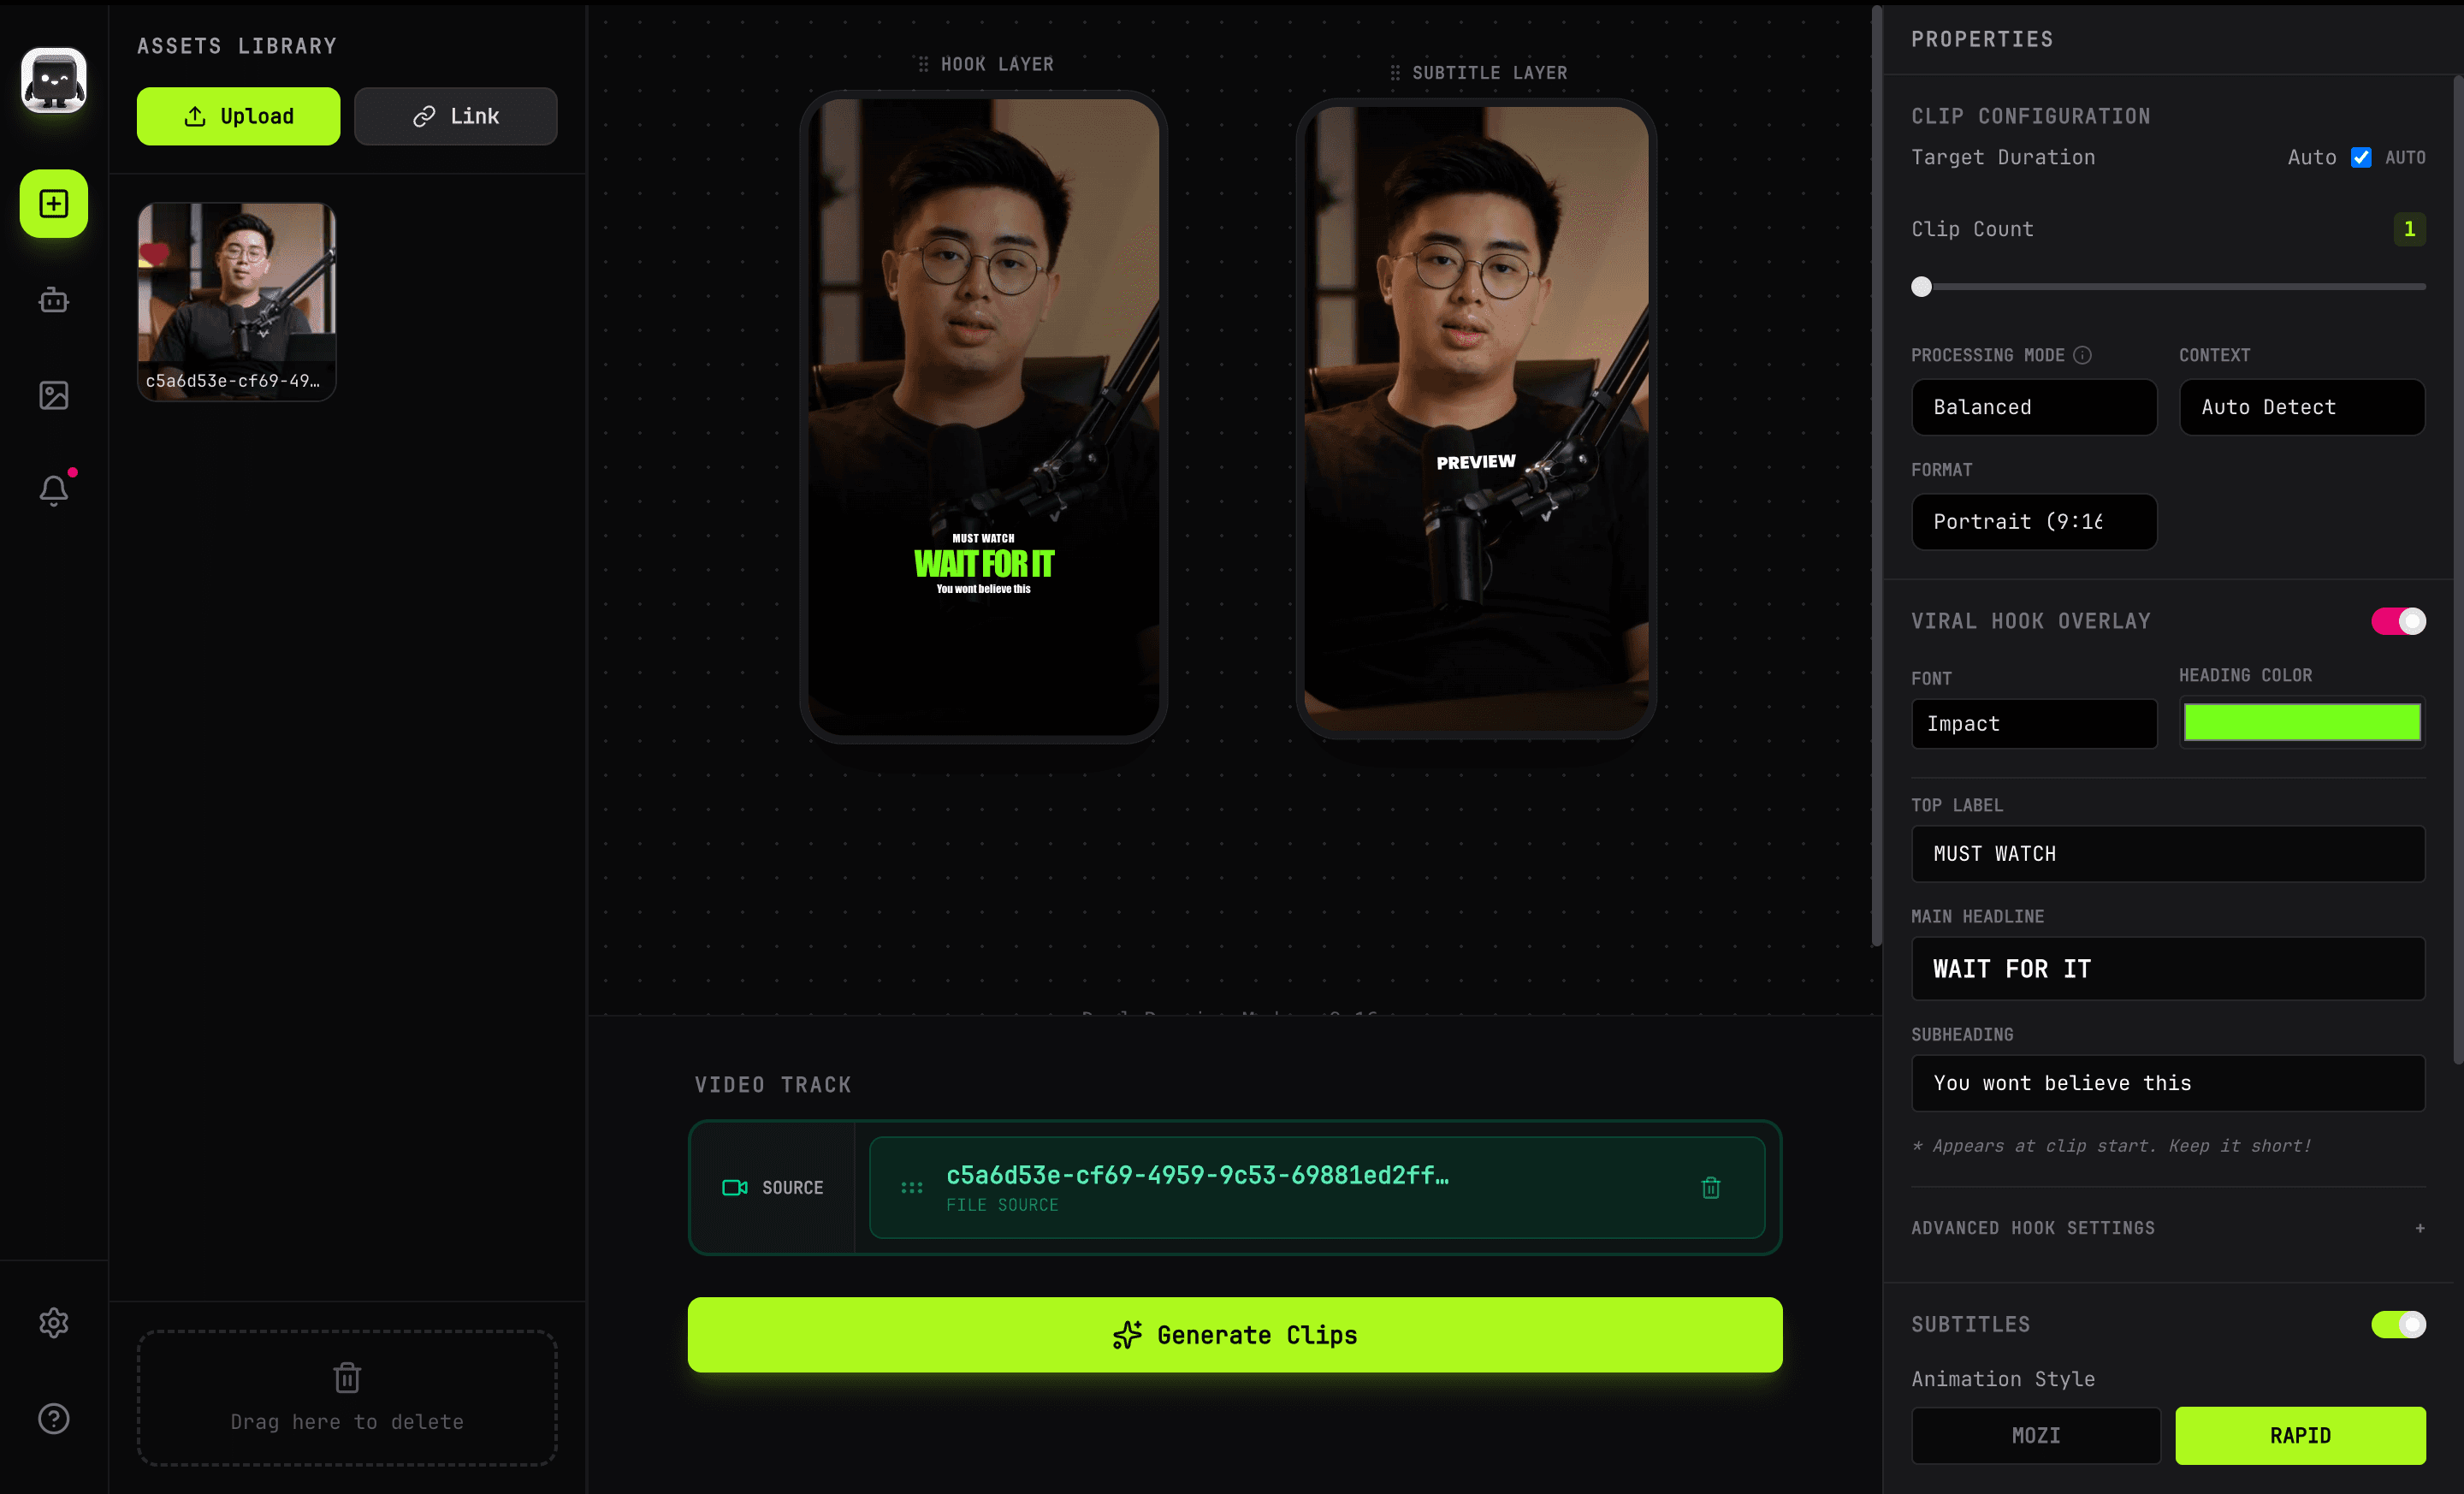Open the Context dropdown showing Auto Detect
Screen dimensions: 2464x1494
coord(2301,406)
